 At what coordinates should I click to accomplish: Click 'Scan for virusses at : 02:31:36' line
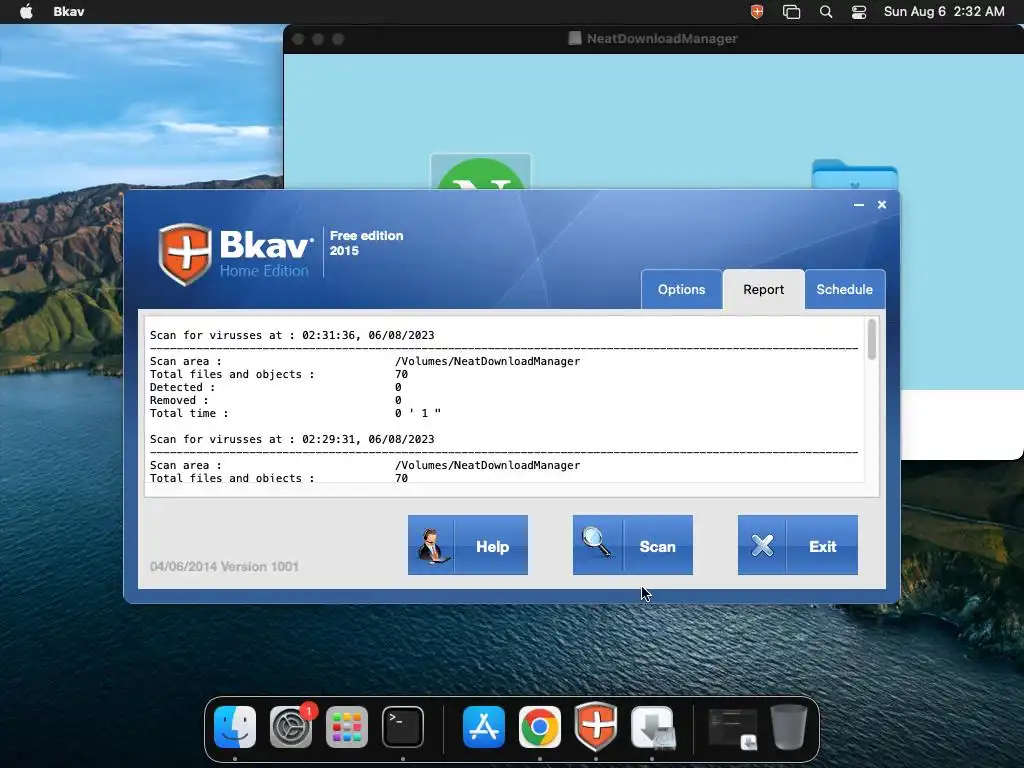coord(292,335)
